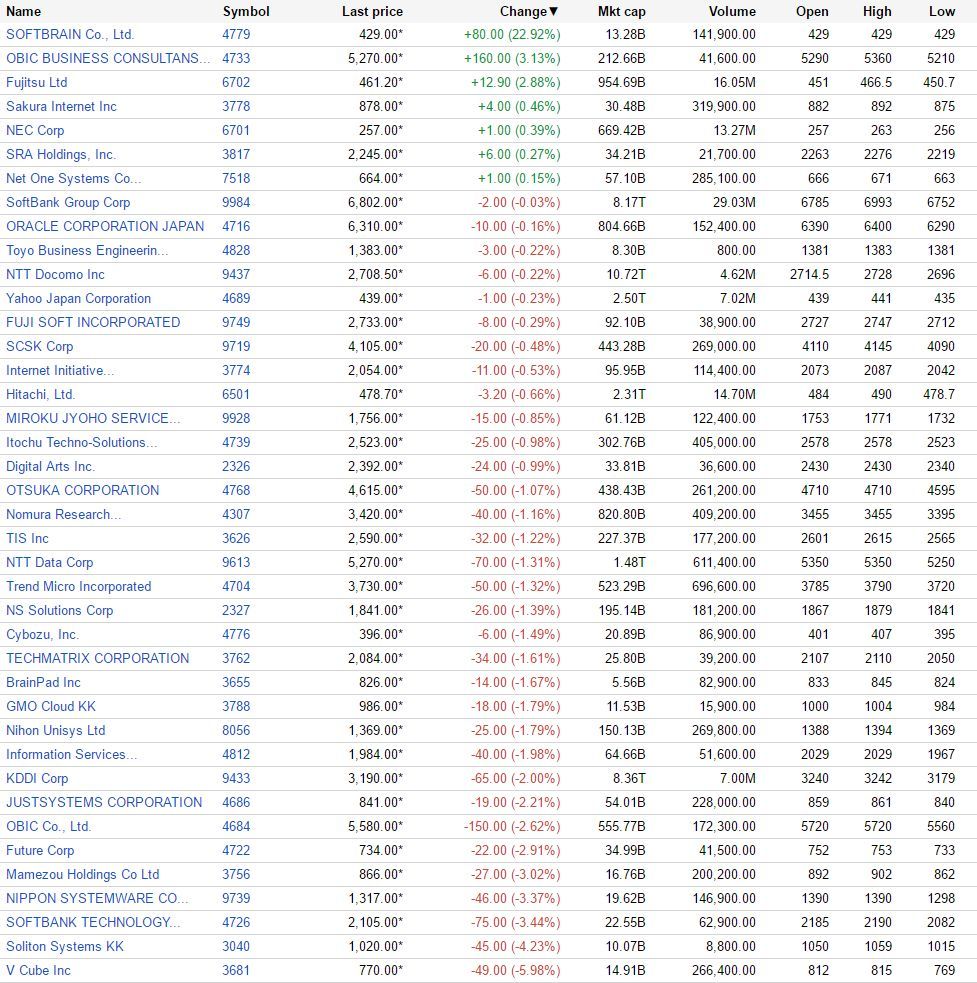Open Trend Micro Incorporated link
The width and height of the screenshot is (977, 983).
click(x=78, y=586)
